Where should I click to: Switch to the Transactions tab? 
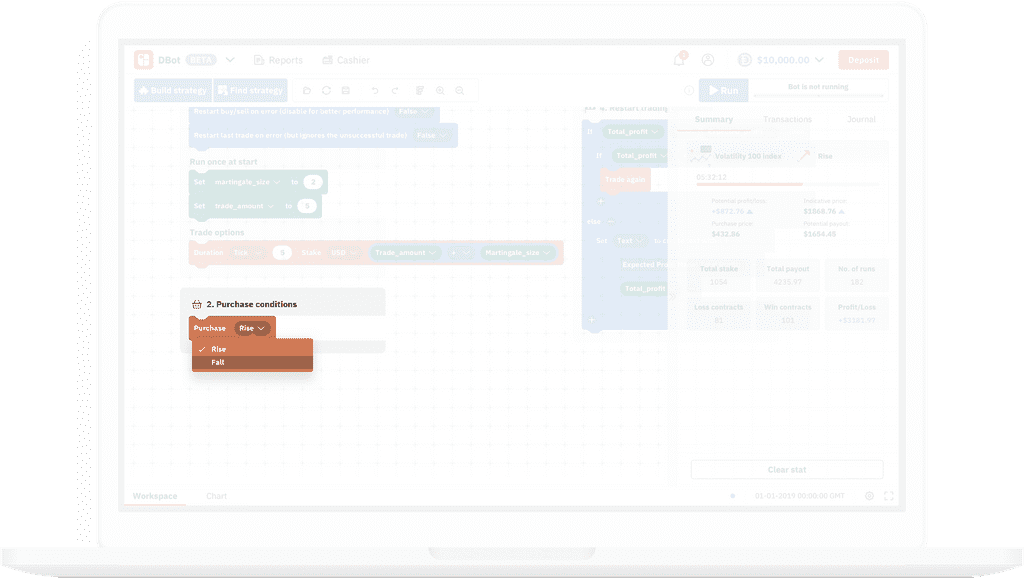pyautogui.click(x=787, y=120)
